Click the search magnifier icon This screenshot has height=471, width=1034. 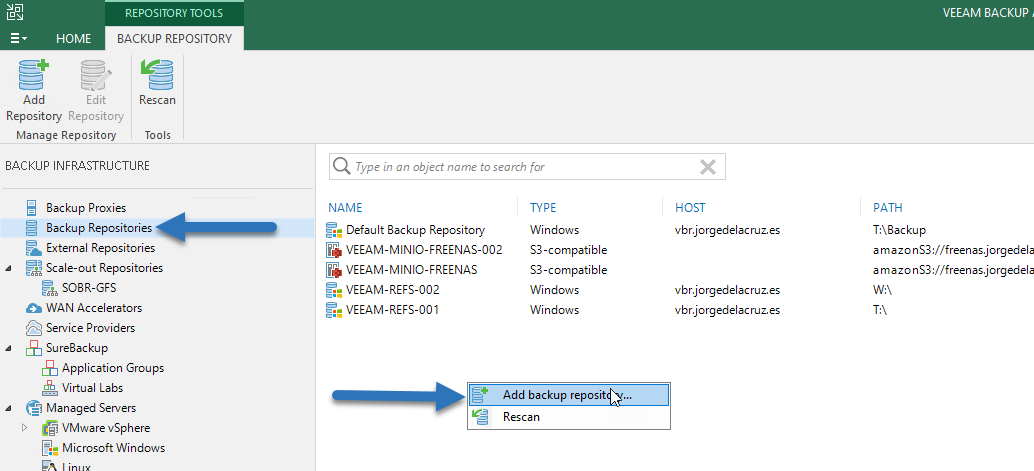point(342,166)
